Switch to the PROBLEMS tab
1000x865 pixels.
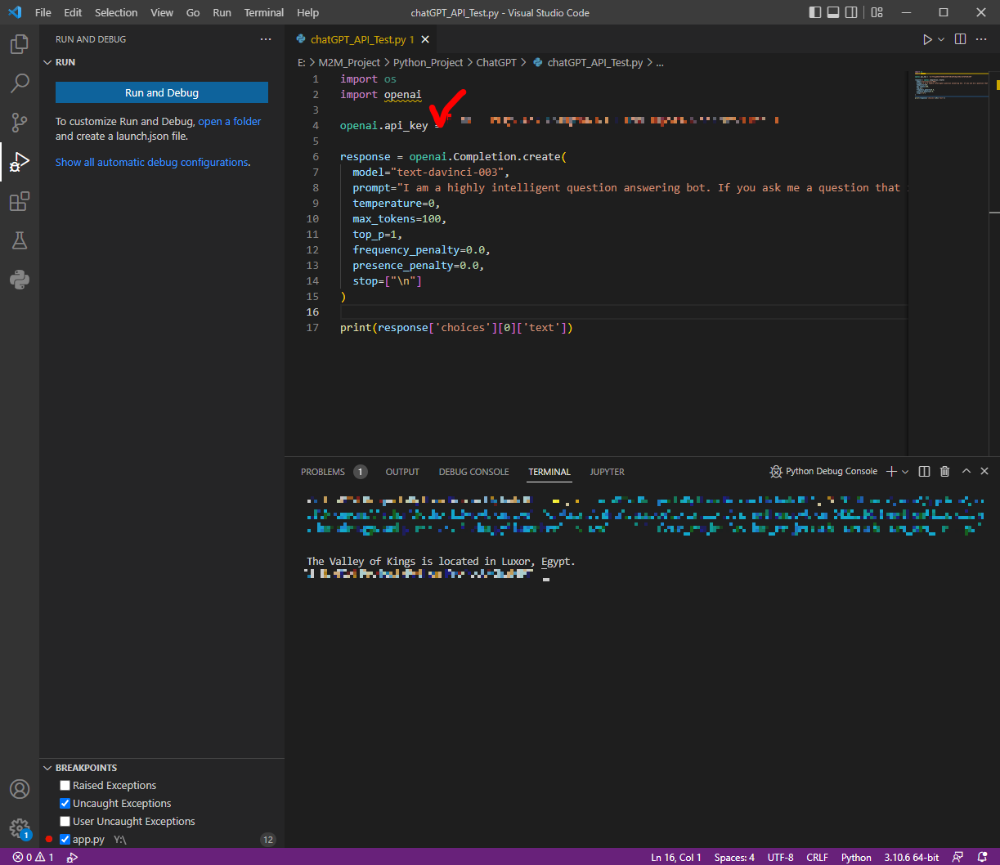[x=334, y=471]
